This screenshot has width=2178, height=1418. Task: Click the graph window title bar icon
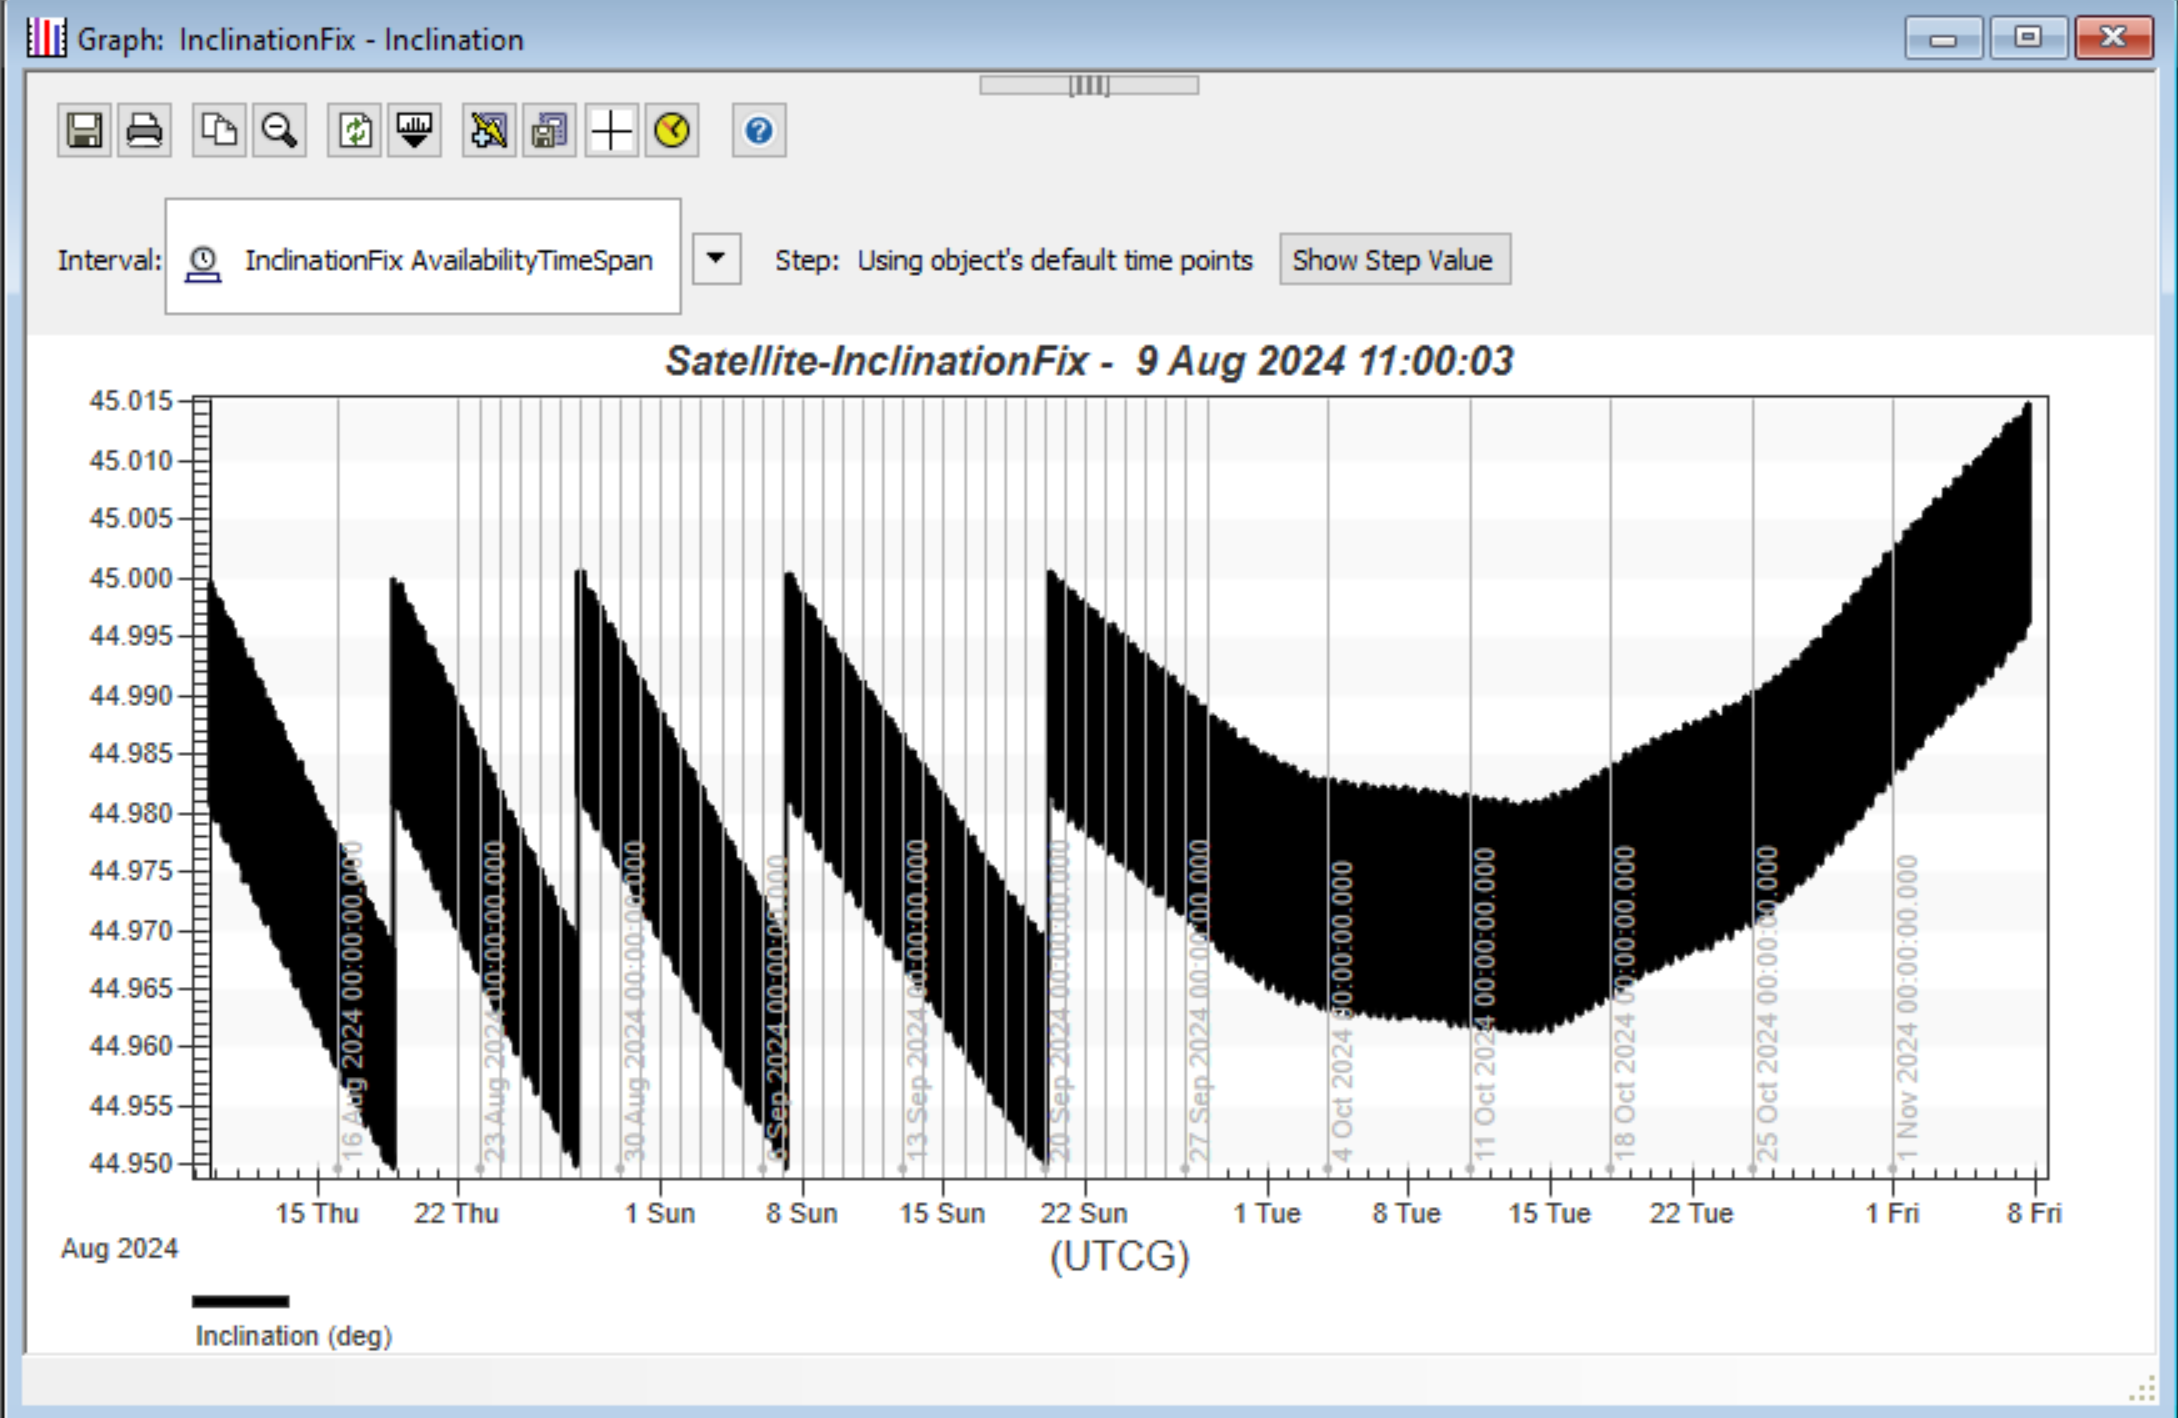pyautogui.click(x=46, y=39)
